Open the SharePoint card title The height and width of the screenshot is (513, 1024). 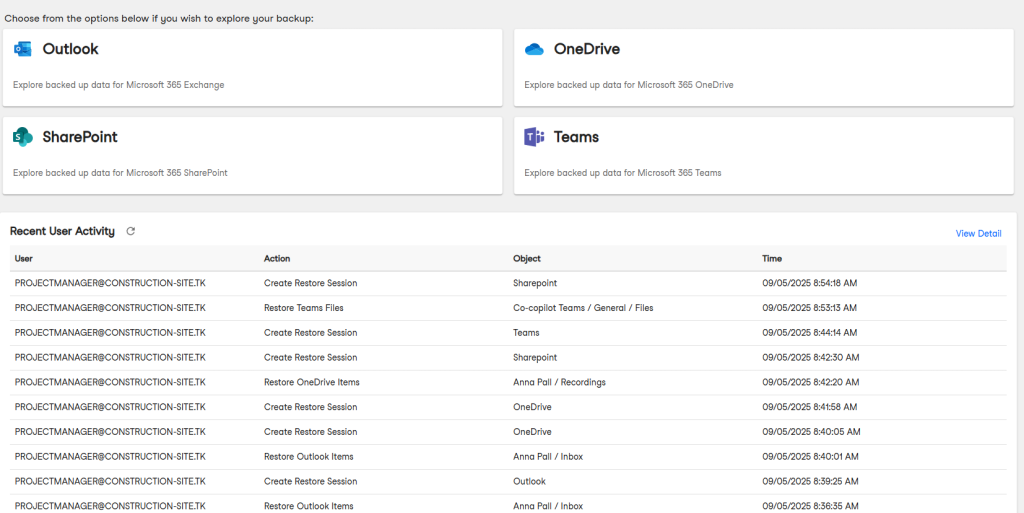pos(80,137)
